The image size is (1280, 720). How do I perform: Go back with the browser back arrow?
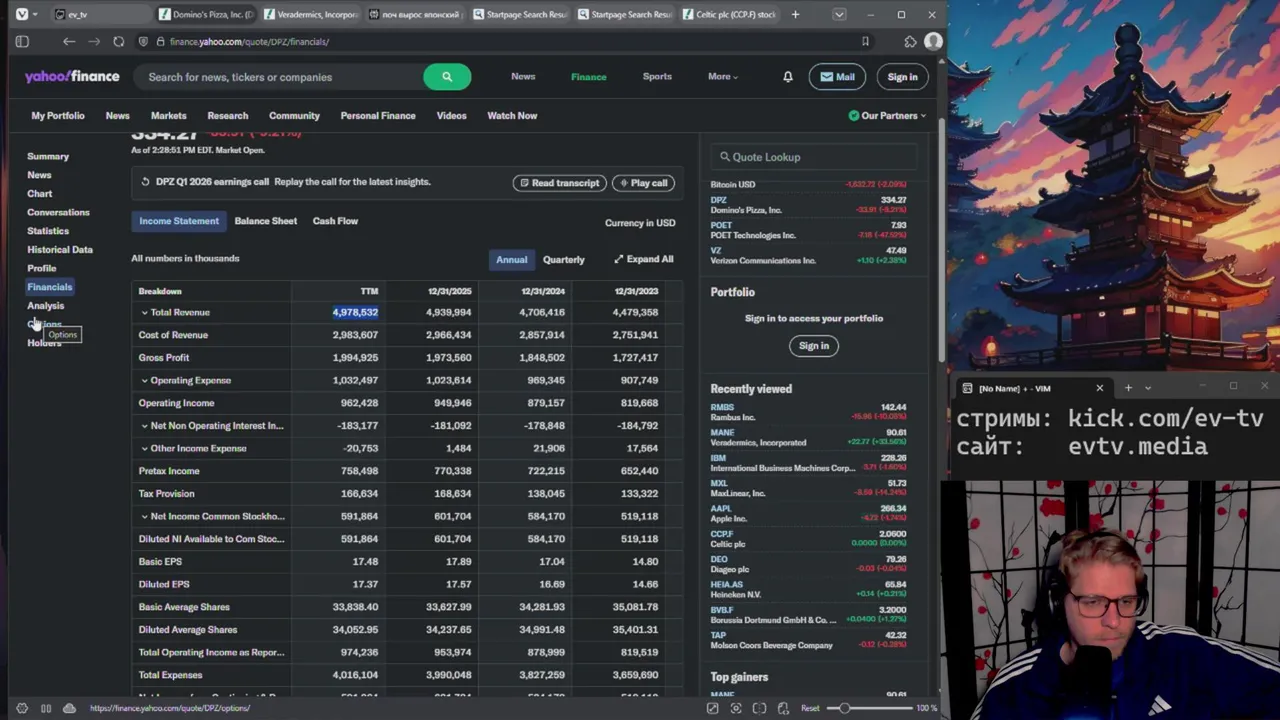(69, 41)
